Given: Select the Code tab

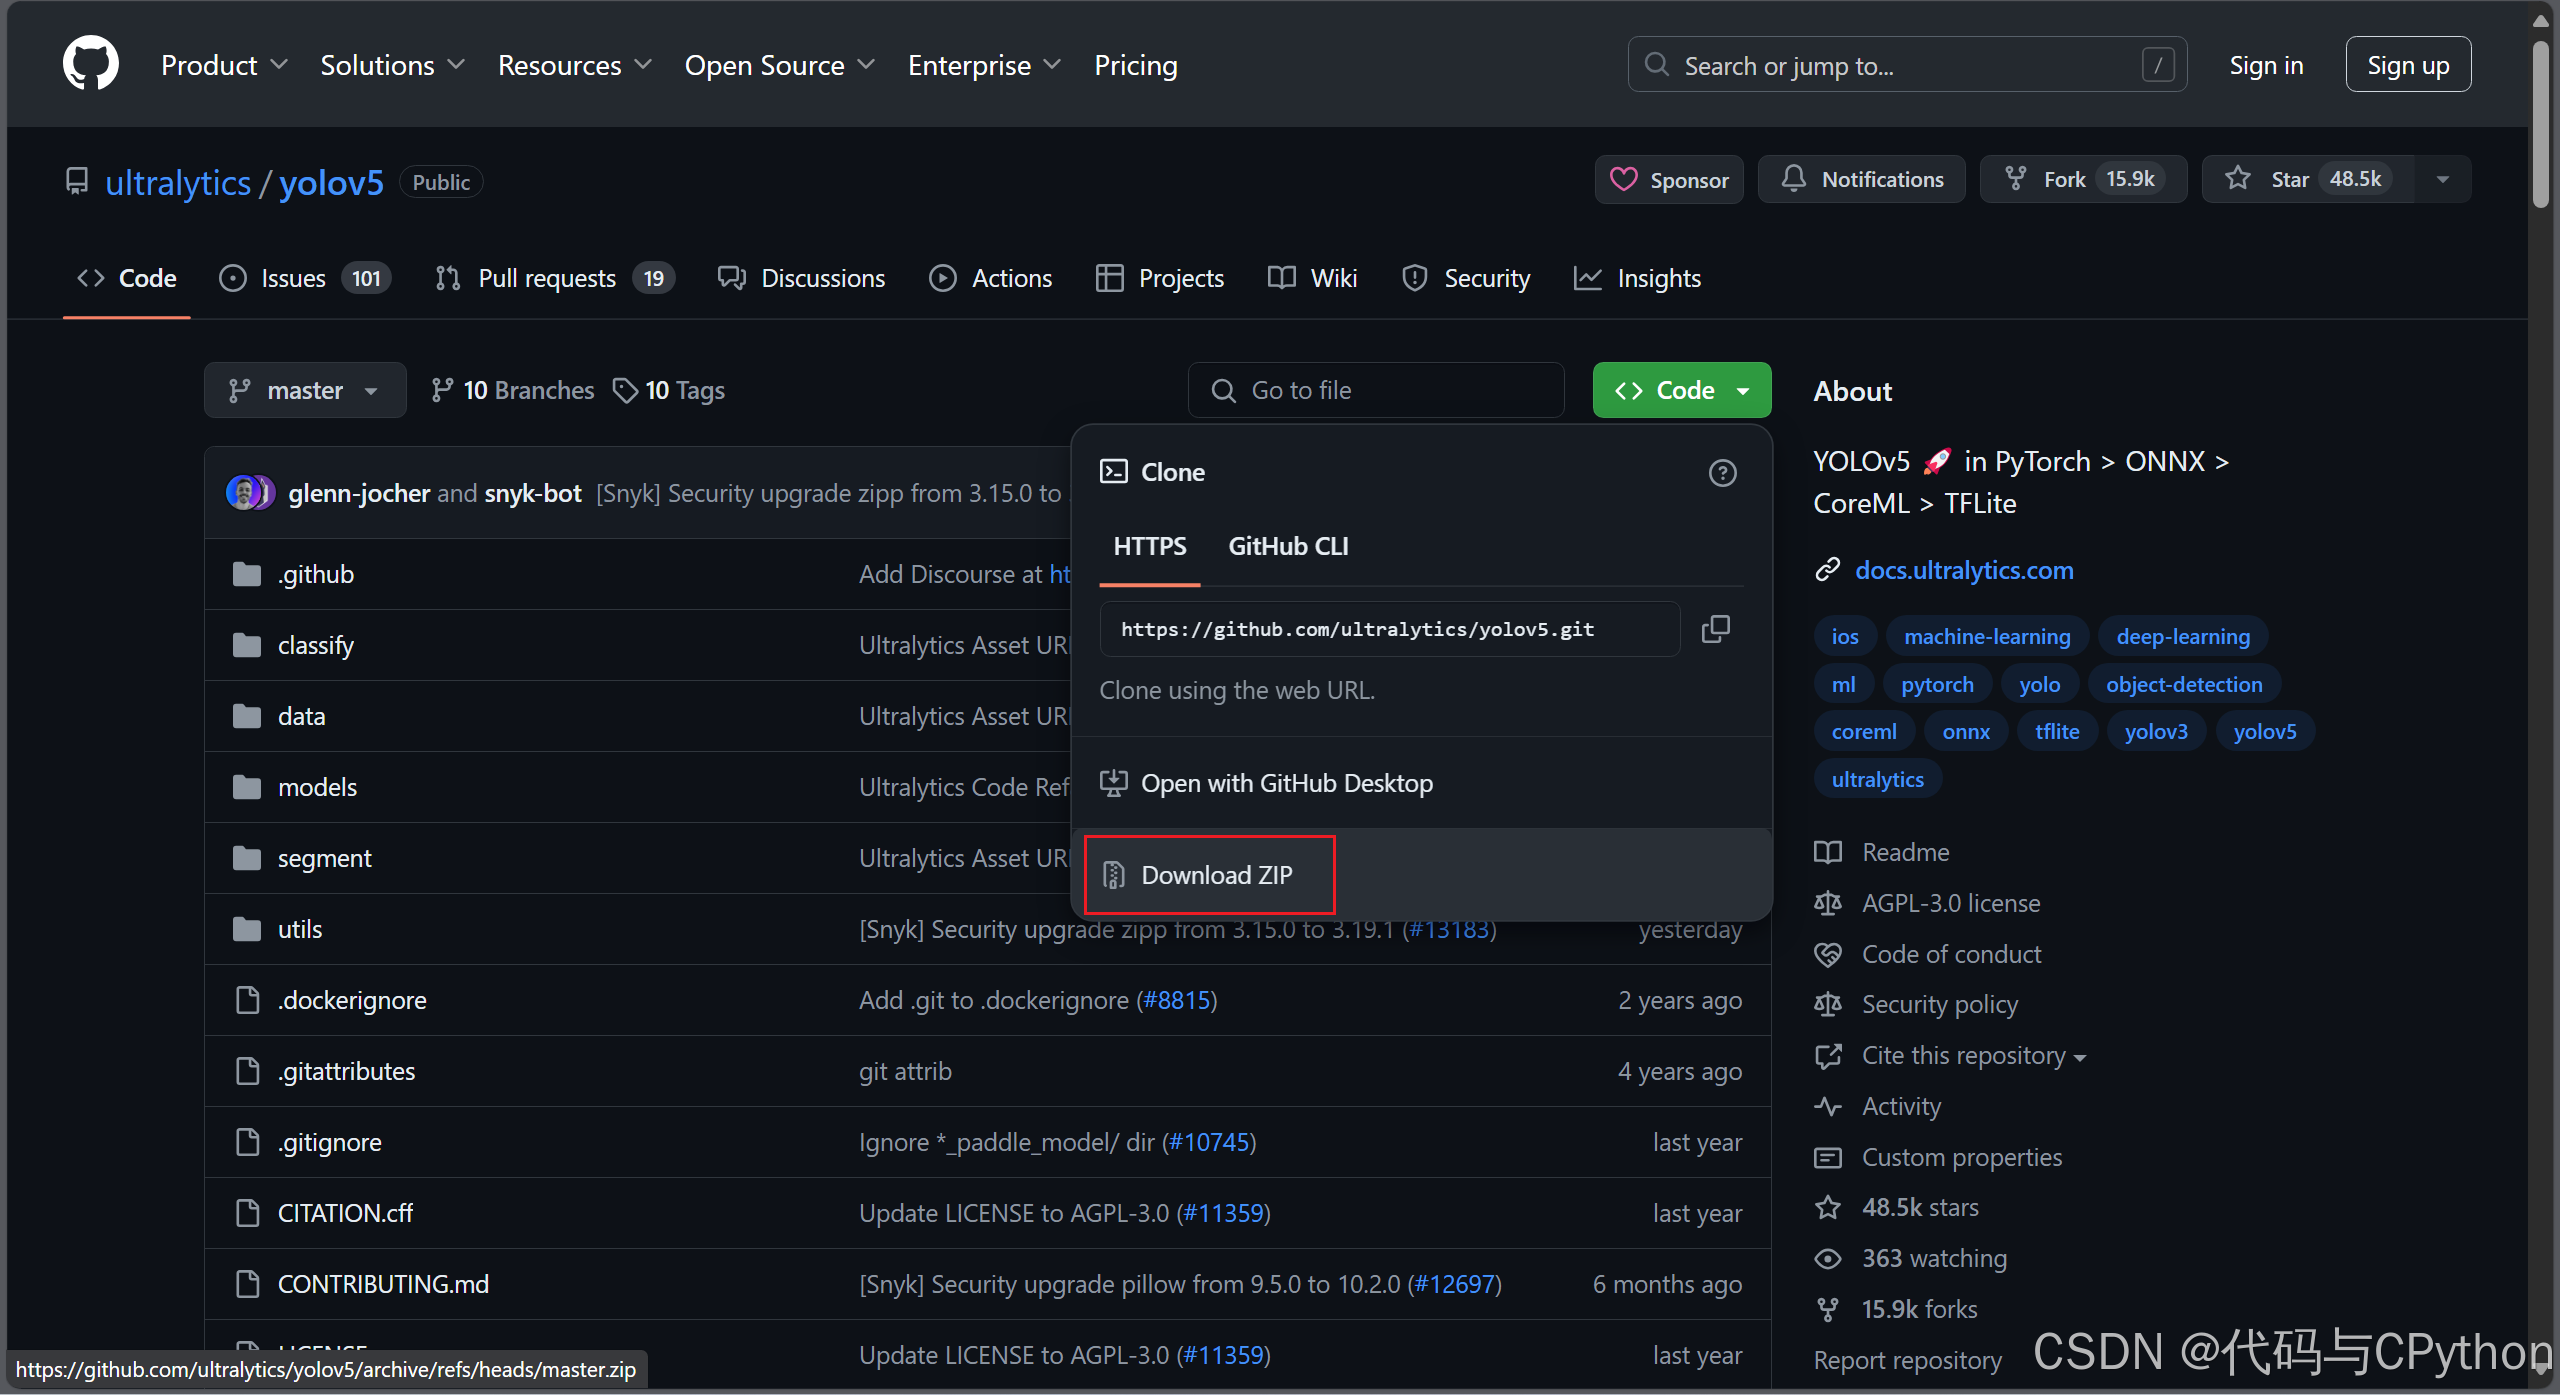Looking at the screenshot, I should pos(127,278).
